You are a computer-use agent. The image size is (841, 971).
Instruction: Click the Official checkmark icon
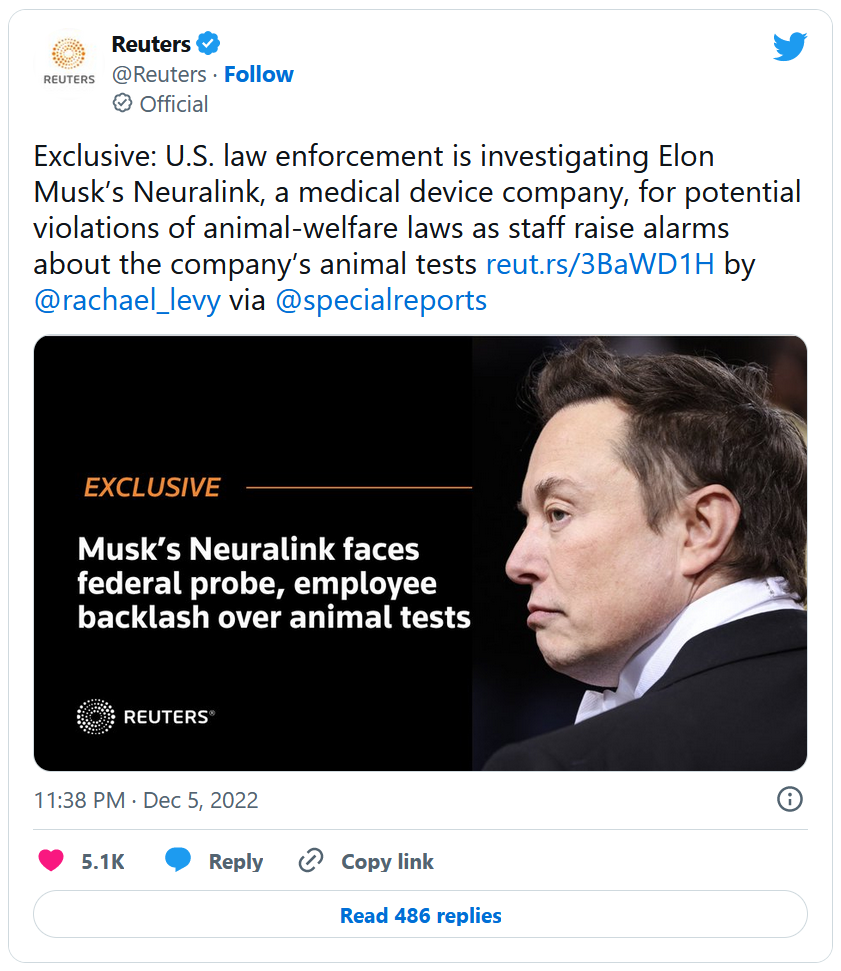[122, 103]
